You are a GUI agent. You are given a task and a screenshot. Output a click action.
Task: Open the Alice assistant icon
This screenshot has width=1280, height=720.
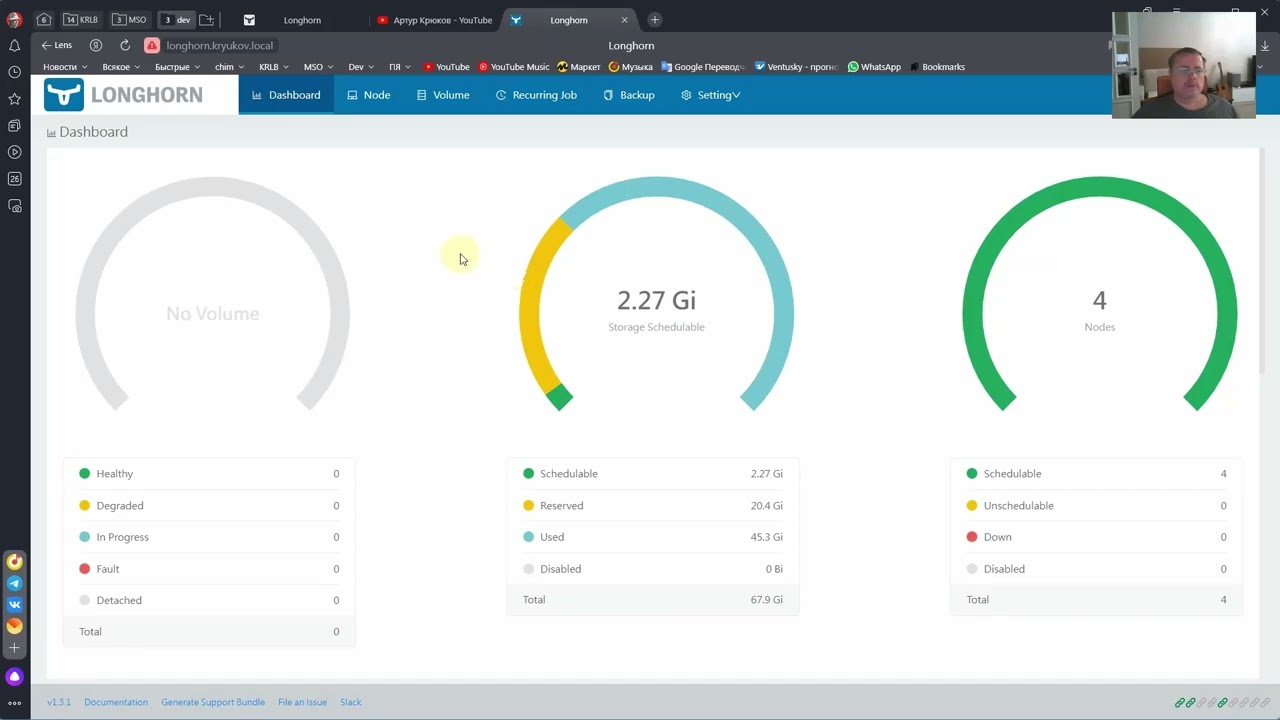coord(14,677)
